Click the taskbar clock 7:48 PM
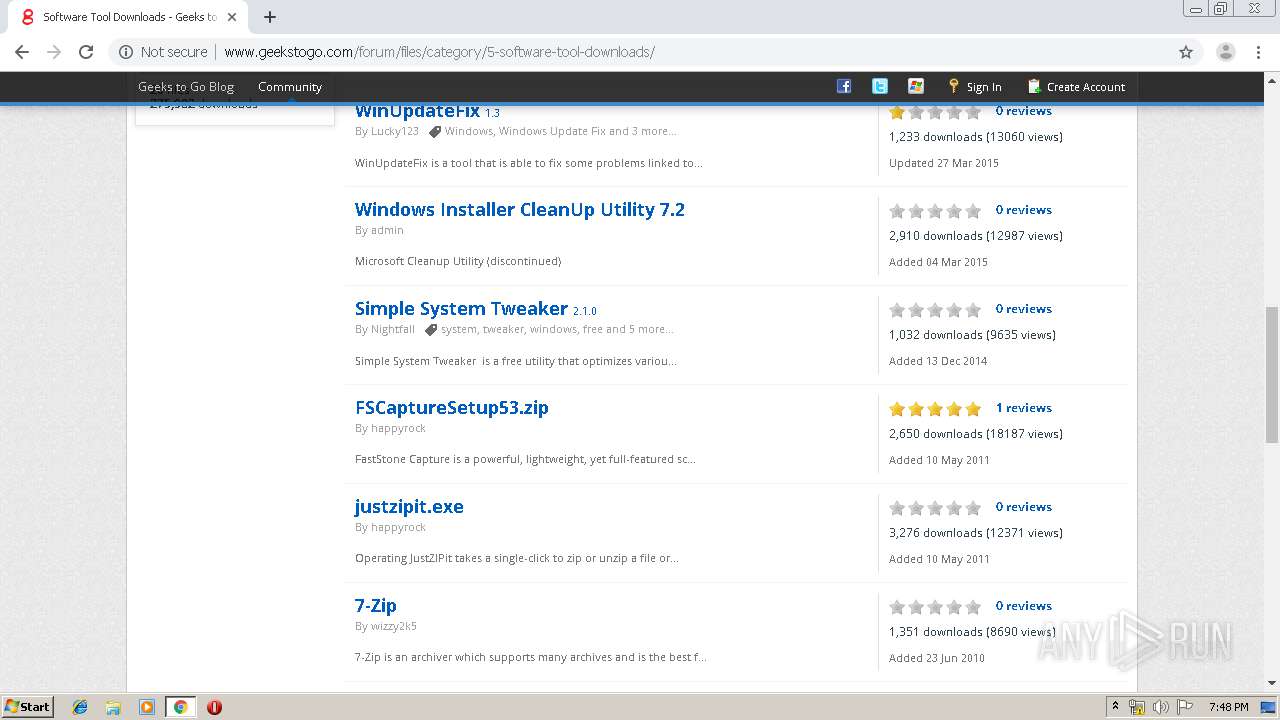Screen dimensions: 1280x720 pyautogui.click(x=1228, y=707)
